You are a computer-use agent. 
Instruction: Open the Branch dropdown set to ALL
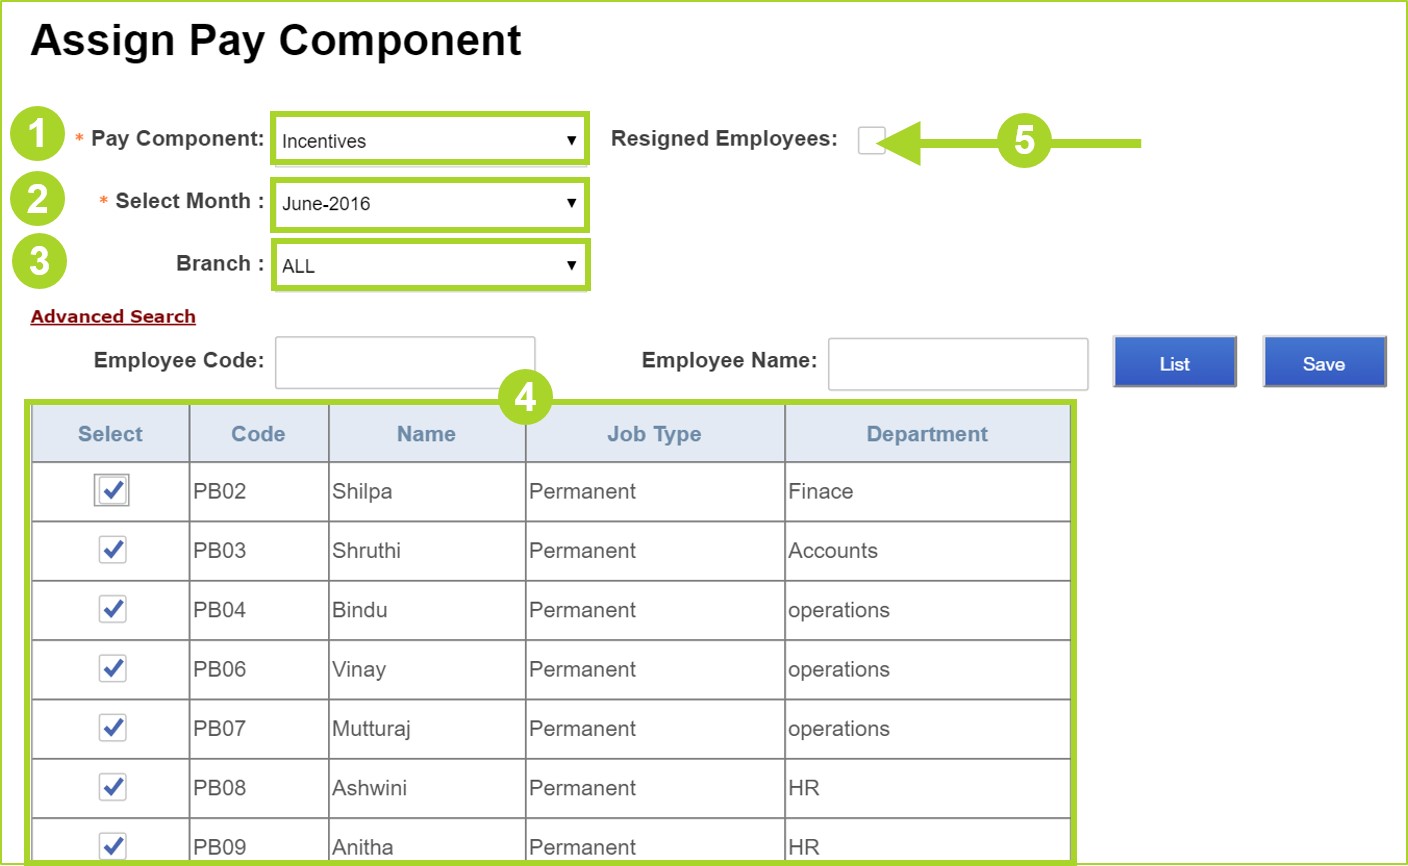428,264
